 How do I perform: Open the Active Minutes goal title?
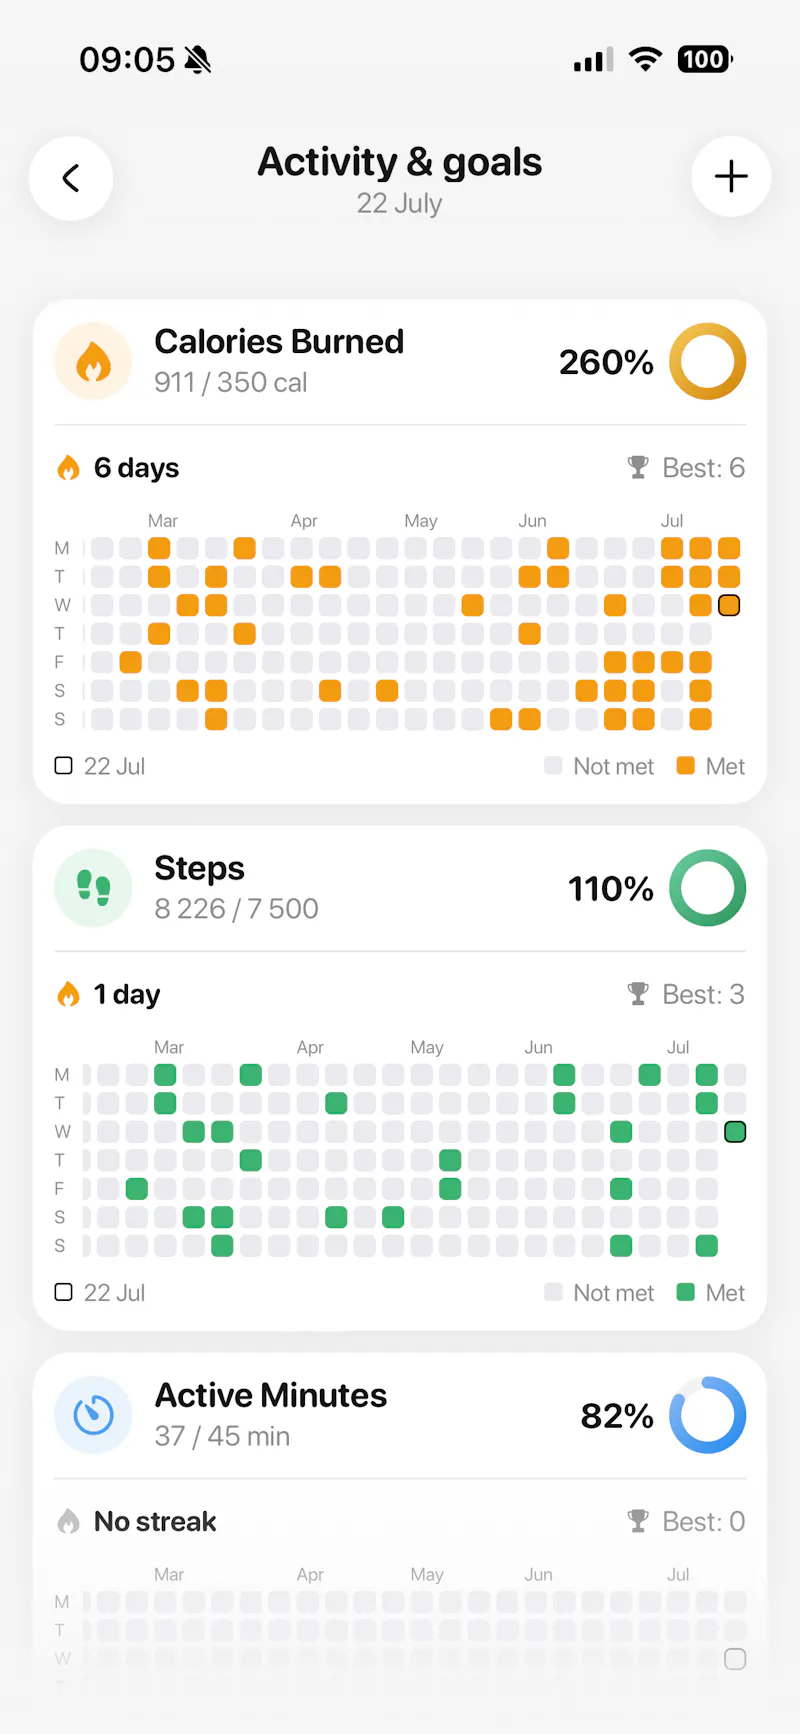(x=271, y=1395)
